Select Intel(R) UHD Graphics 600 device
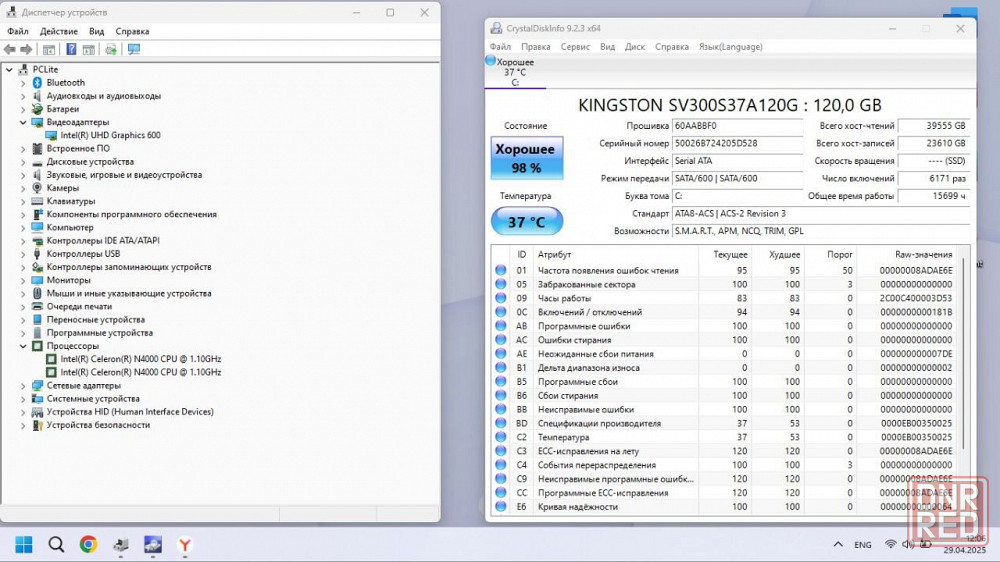The width and height of the screenshot is (1000, 562). (110, 135)
